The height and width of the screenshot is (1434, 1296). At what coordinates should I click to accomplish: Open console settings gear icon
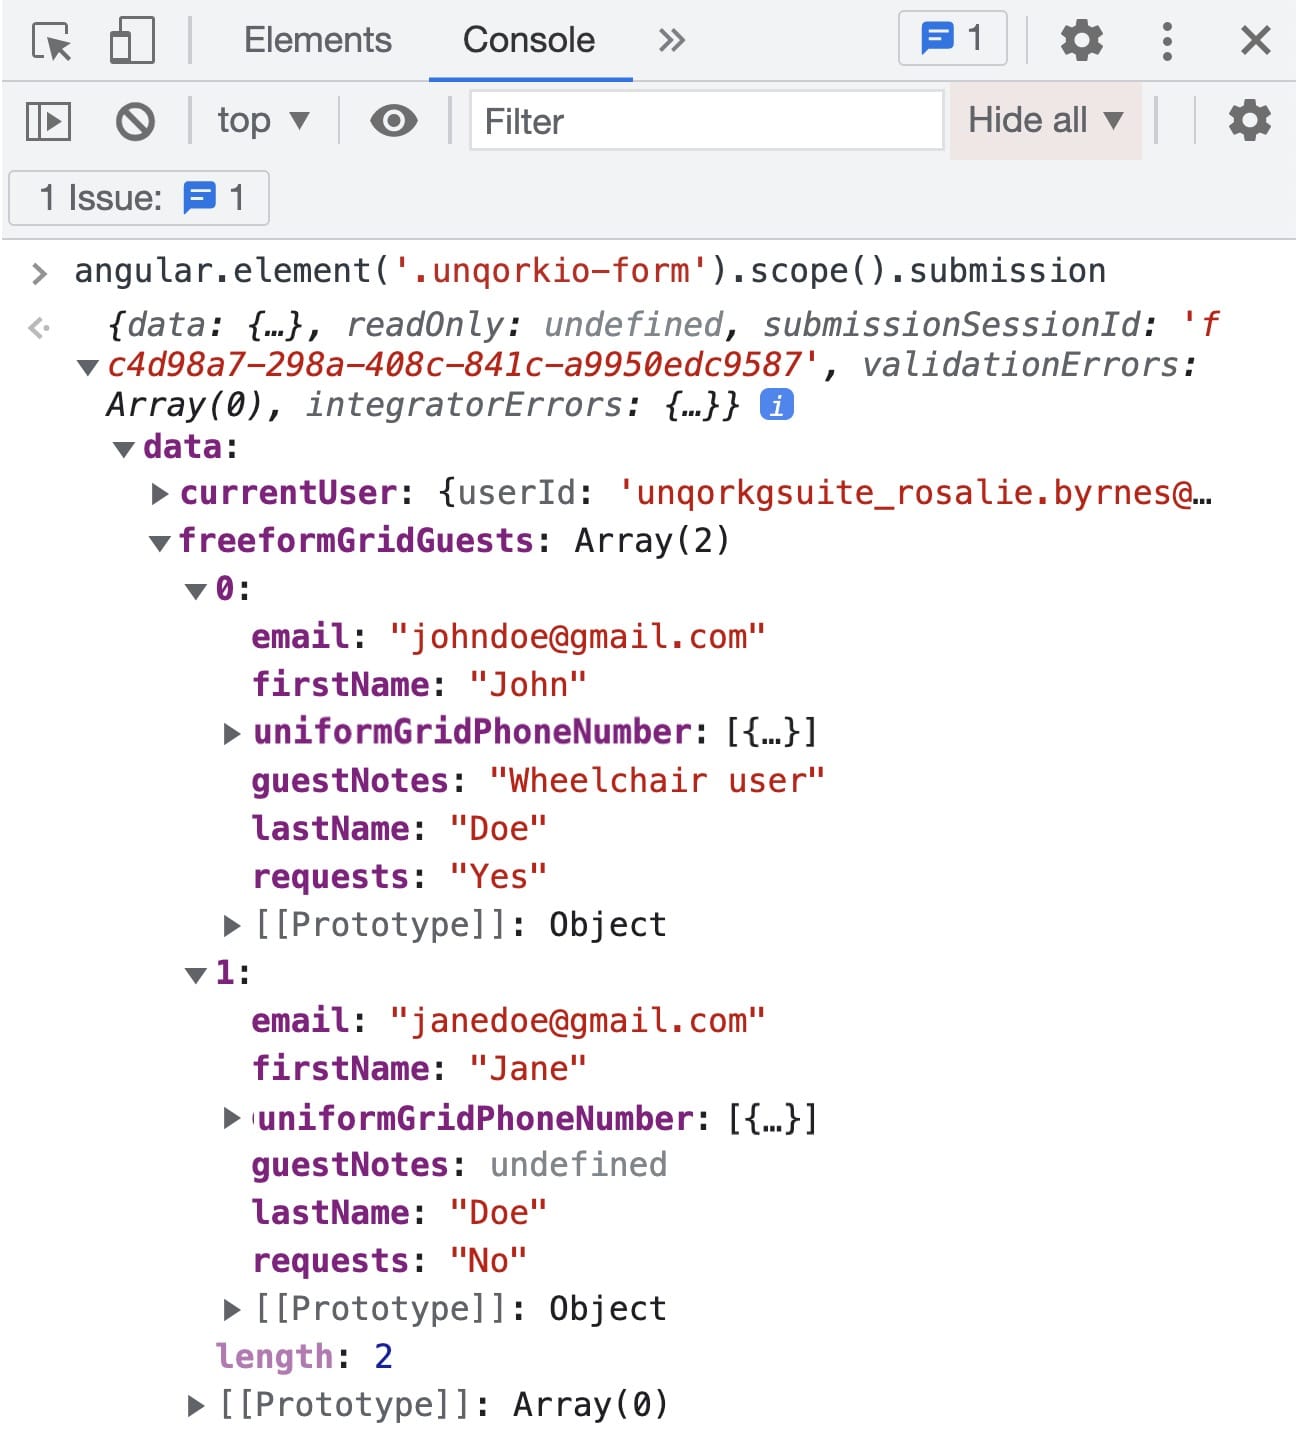click(x=1250, y=121)
